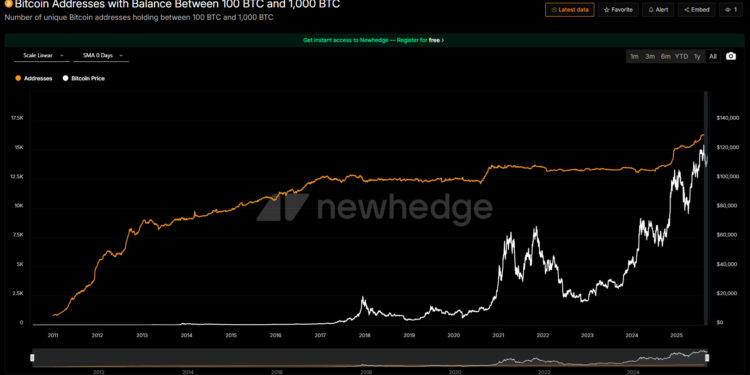Click the views counter button
The width and height of the screenshot is (750, 375).
[x=731, y=10]
